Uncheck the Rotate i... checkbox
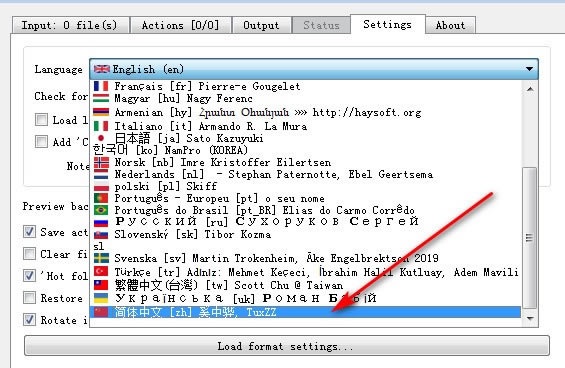This screenshot has width=565, height=368. (x=29, y=320)
